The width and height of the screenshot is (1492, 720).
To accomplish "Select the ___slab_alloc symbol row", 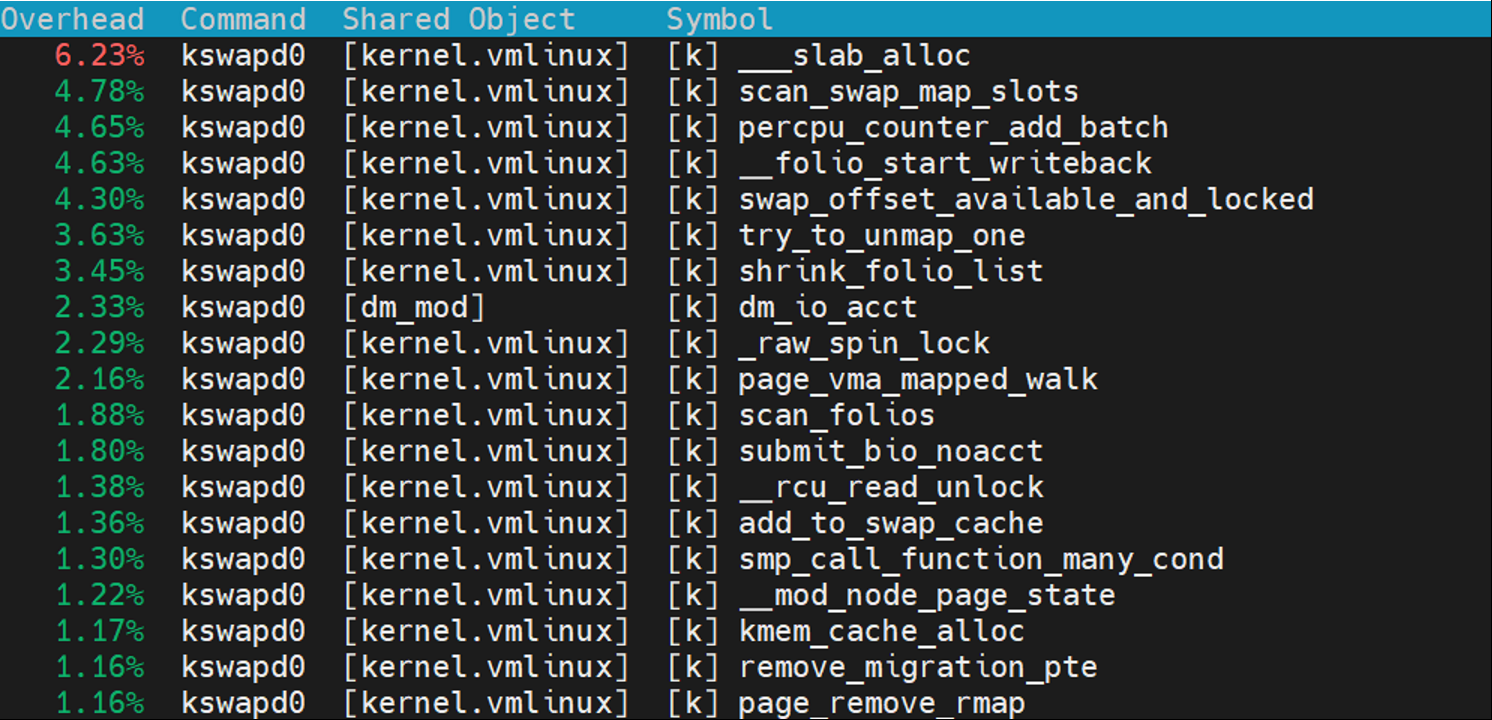I will (x=854, y=56).
